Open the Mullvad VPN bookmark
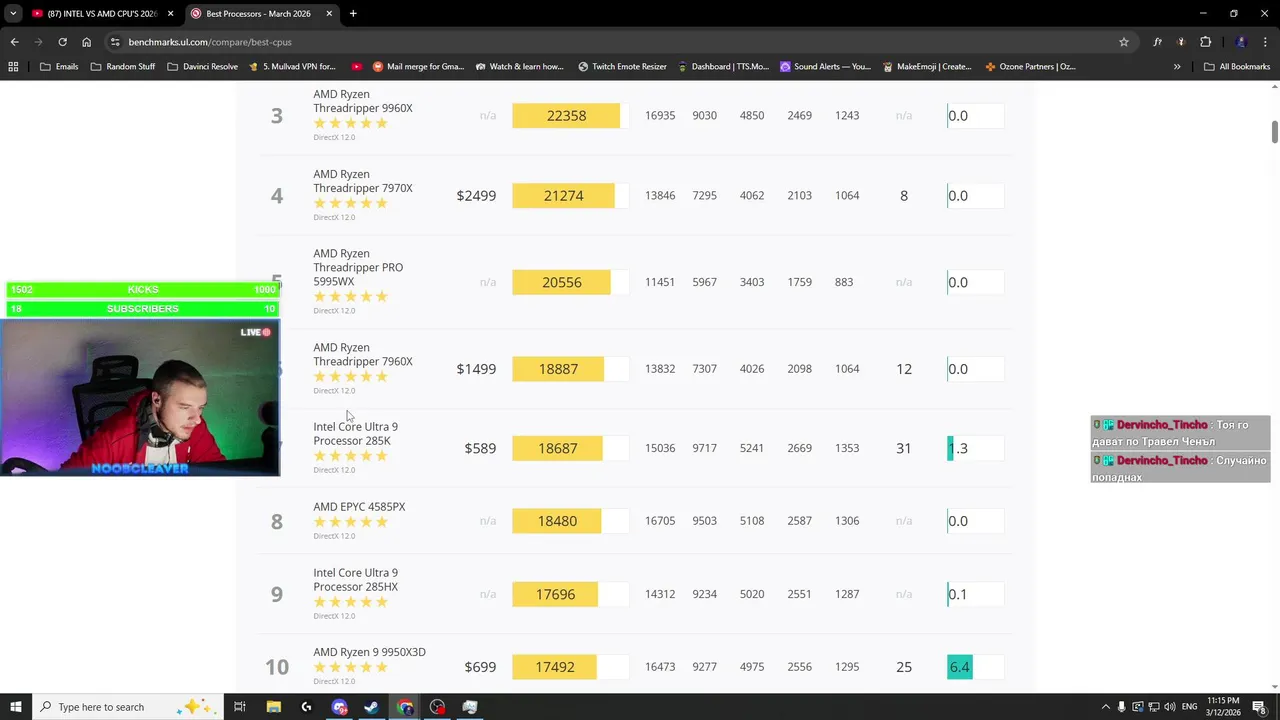Screen dimensions: 1280x720 click(x=292, y=67)
